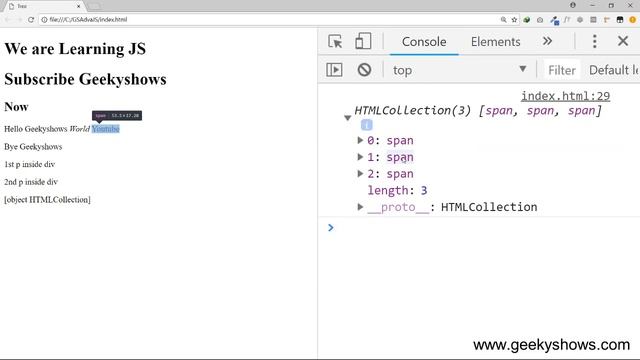Click the Bye Geekyshows paragraph
Viewport: 640px width, 360px height.
(x=33, y=147)
